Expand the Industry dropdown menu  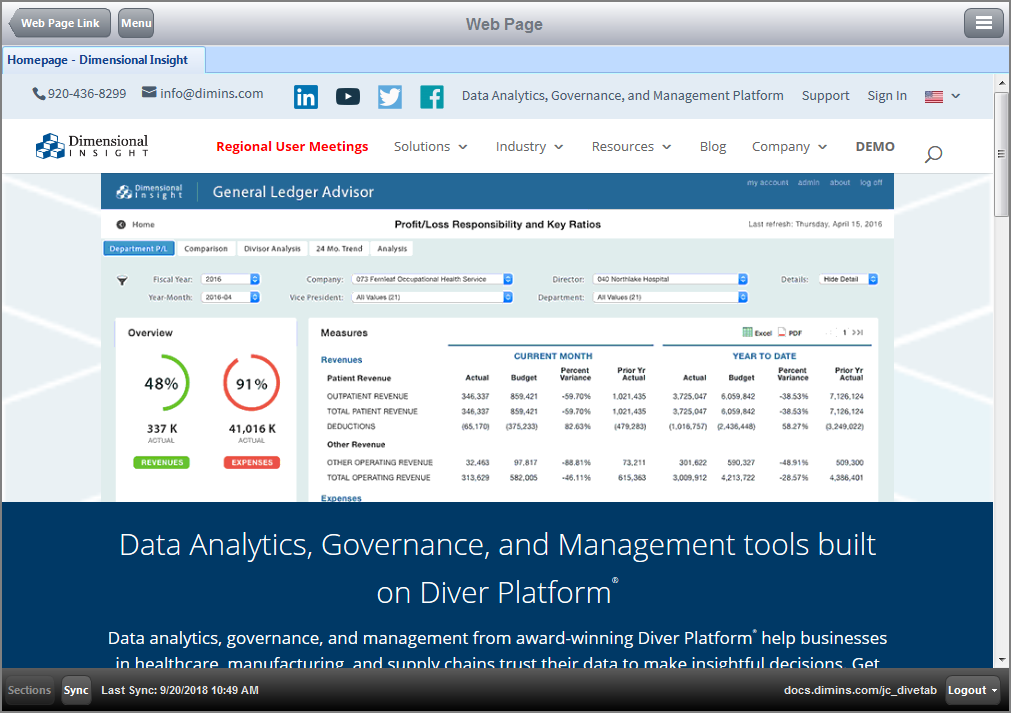coord(529,147)
